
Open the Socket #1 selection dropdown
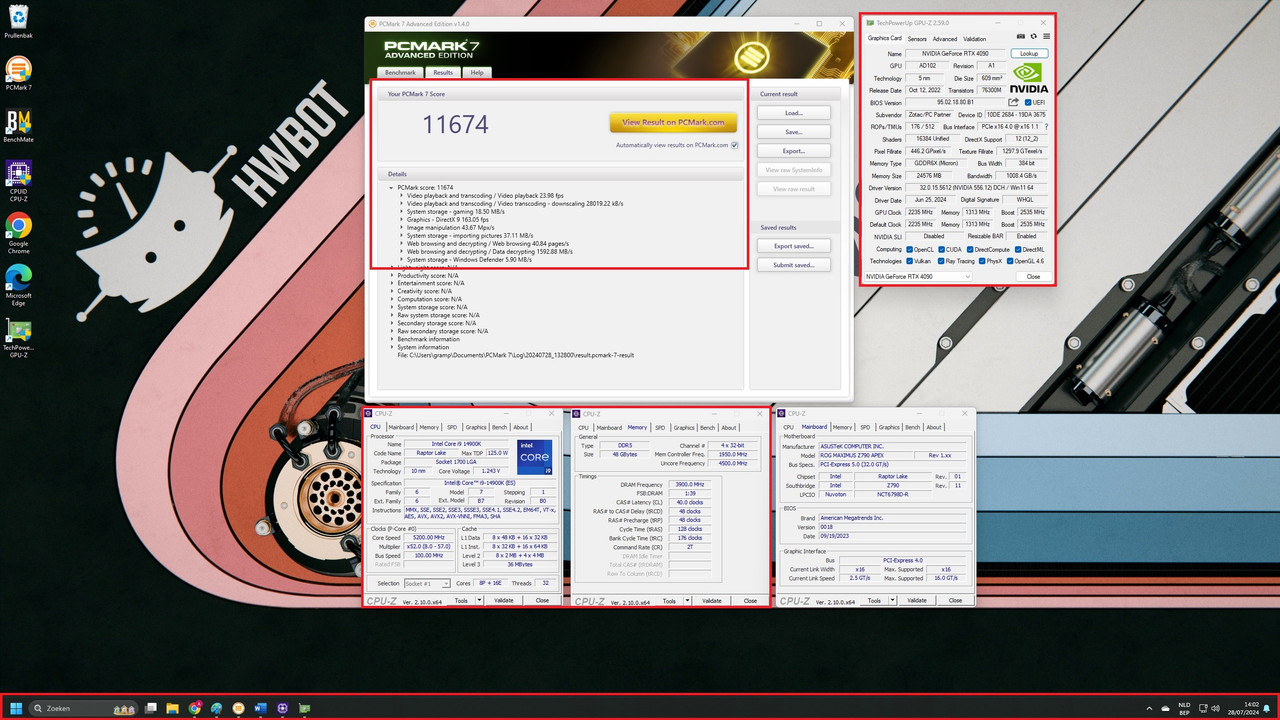point(426,583)
